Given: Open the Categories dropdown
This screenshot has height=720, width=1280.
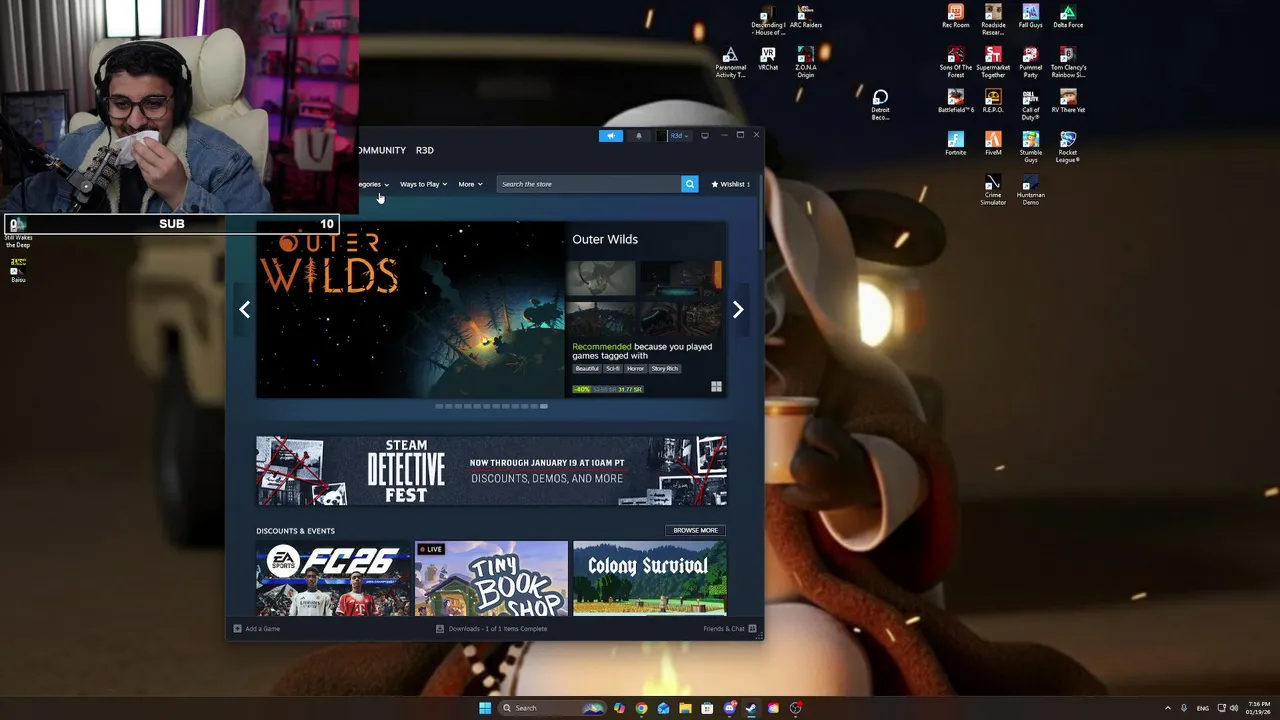Looking at the screenshot, I should point(374,184).
